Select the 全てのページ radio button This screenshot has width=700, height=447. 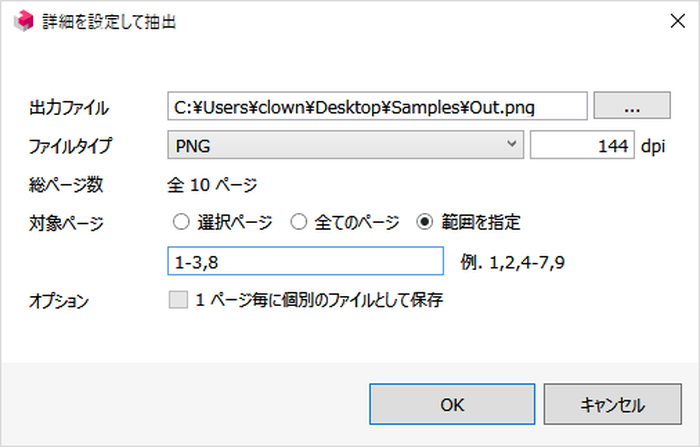tap(299, 221)
